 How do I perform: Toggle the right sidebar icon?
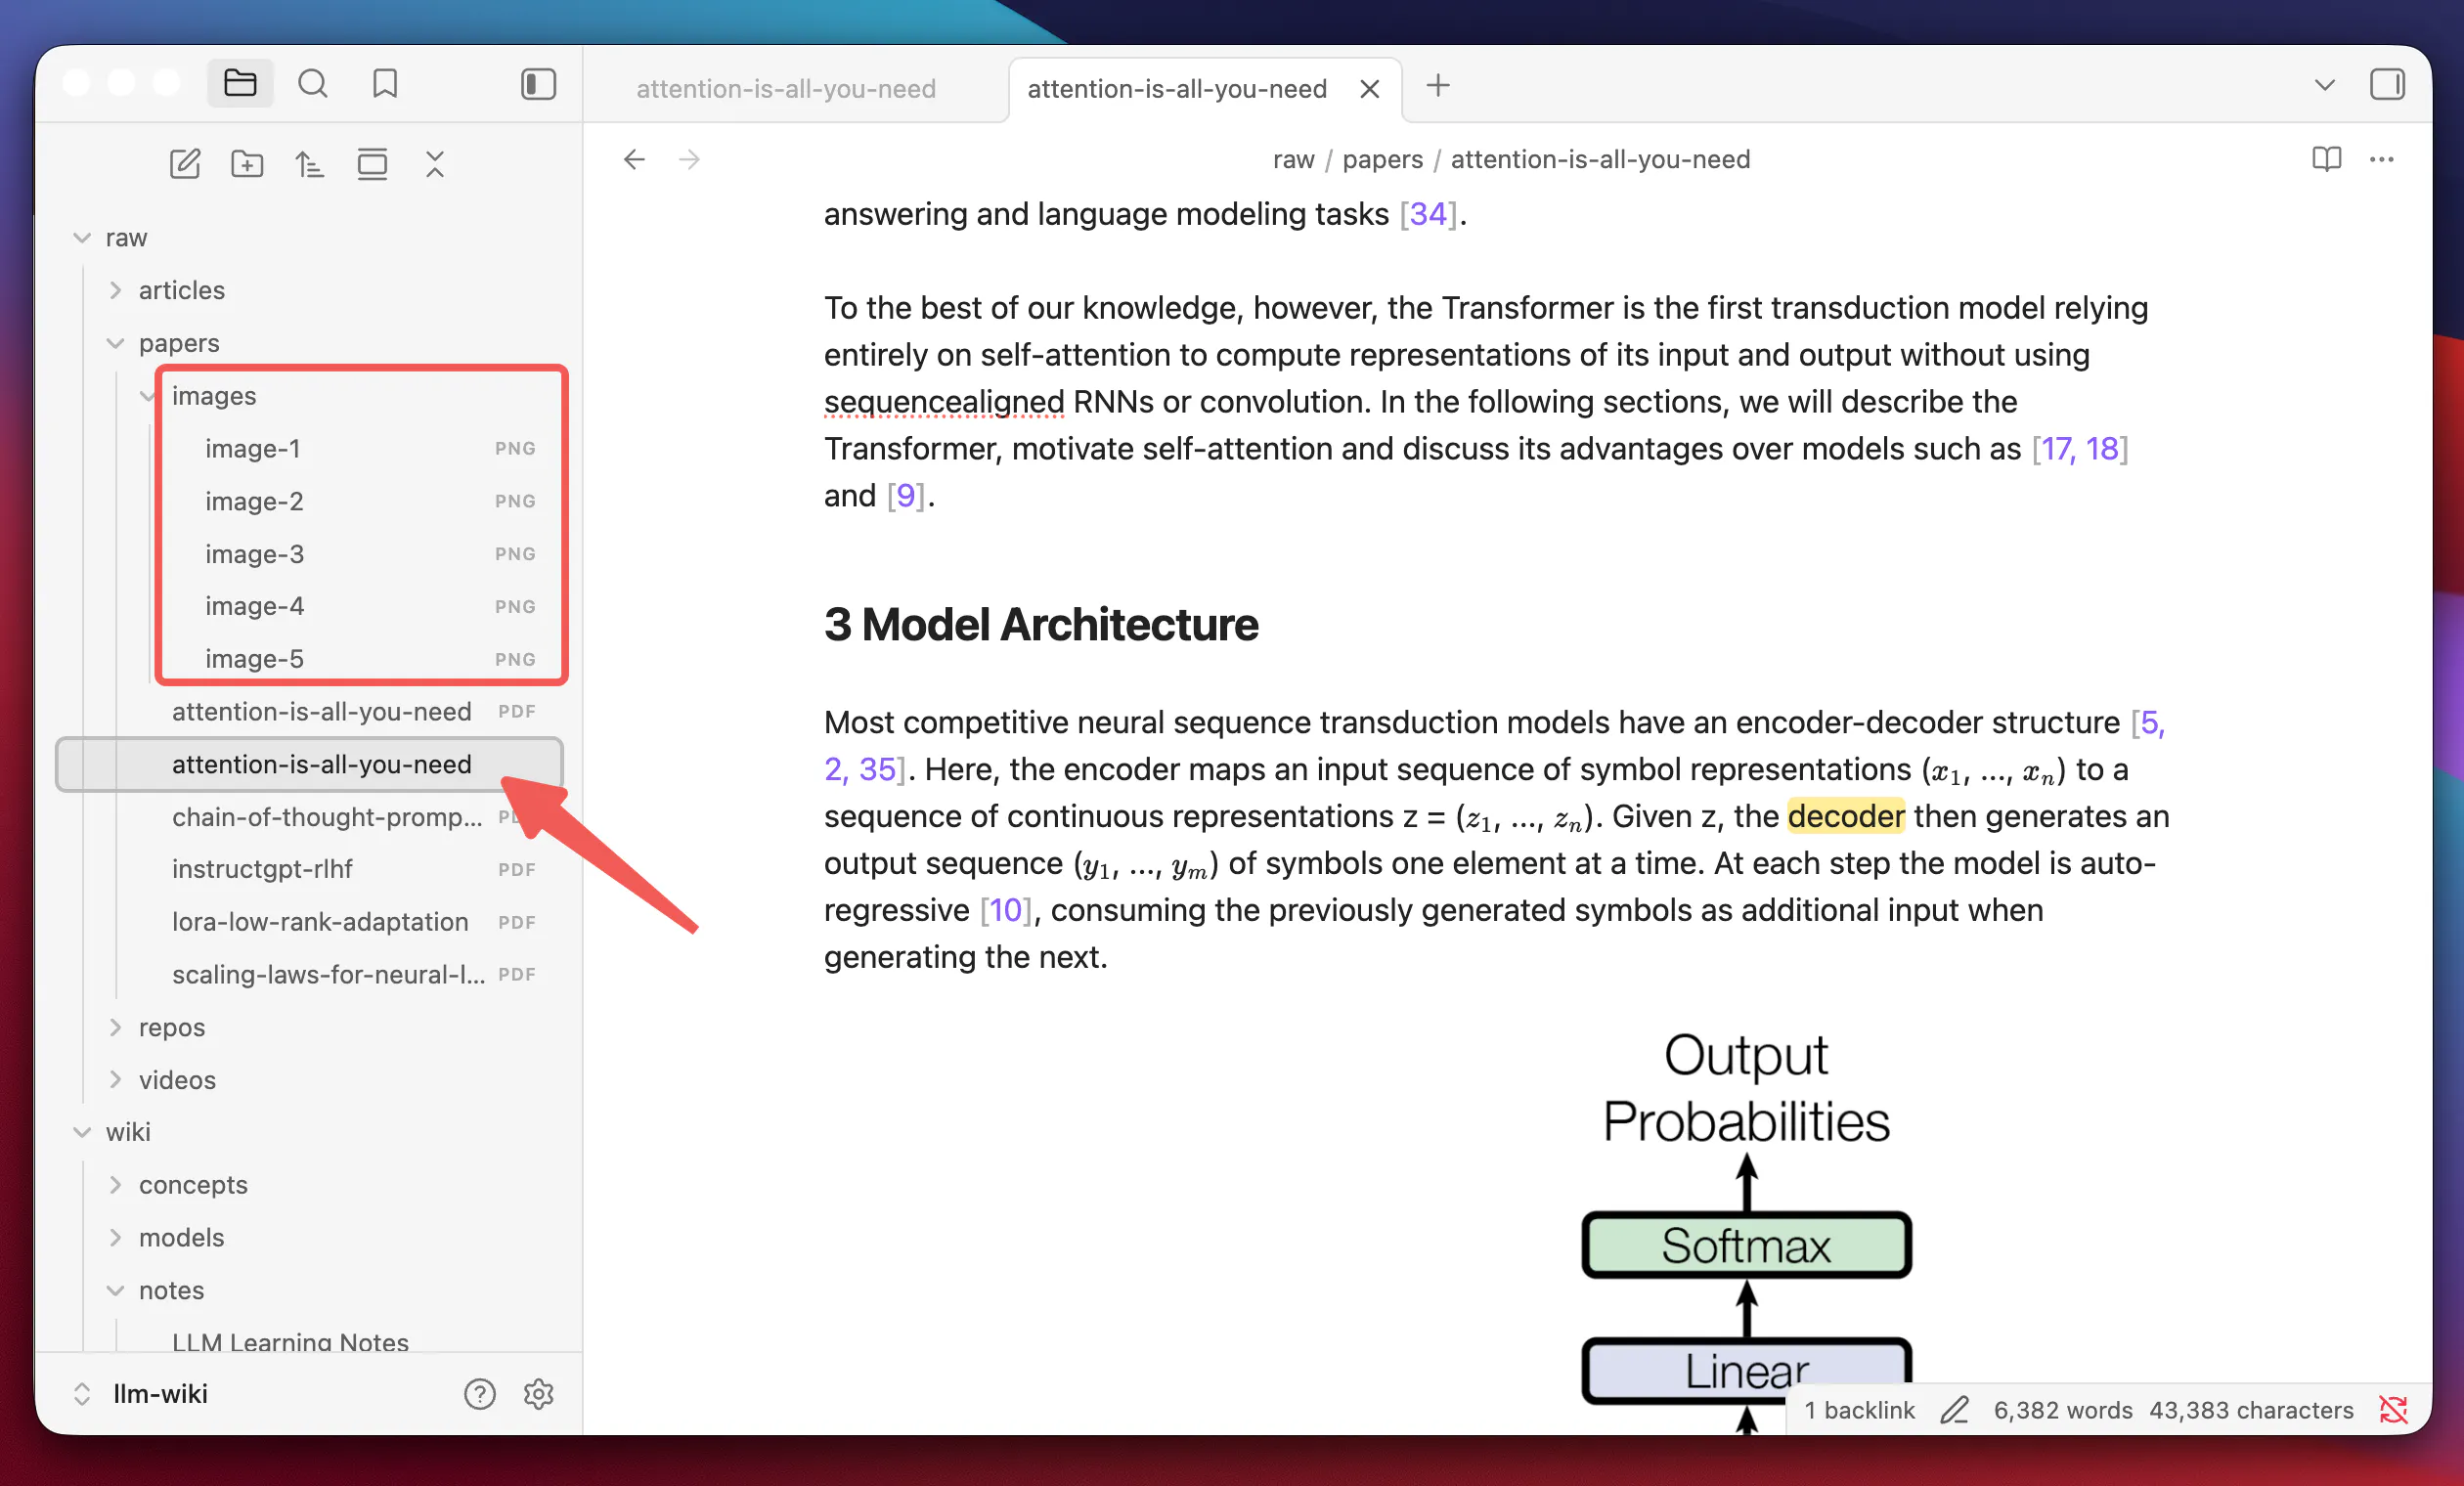coord(2387,84)
